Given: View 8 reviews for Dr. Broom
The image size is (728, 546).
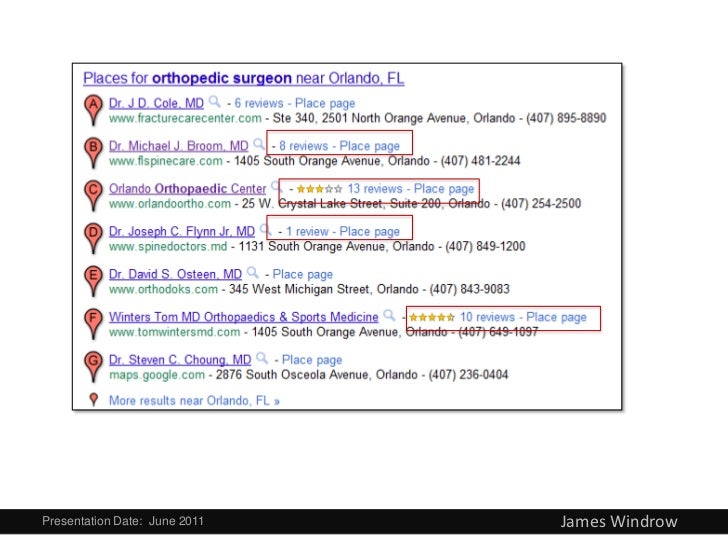Looking at the screenshot, I should point(304,146).
